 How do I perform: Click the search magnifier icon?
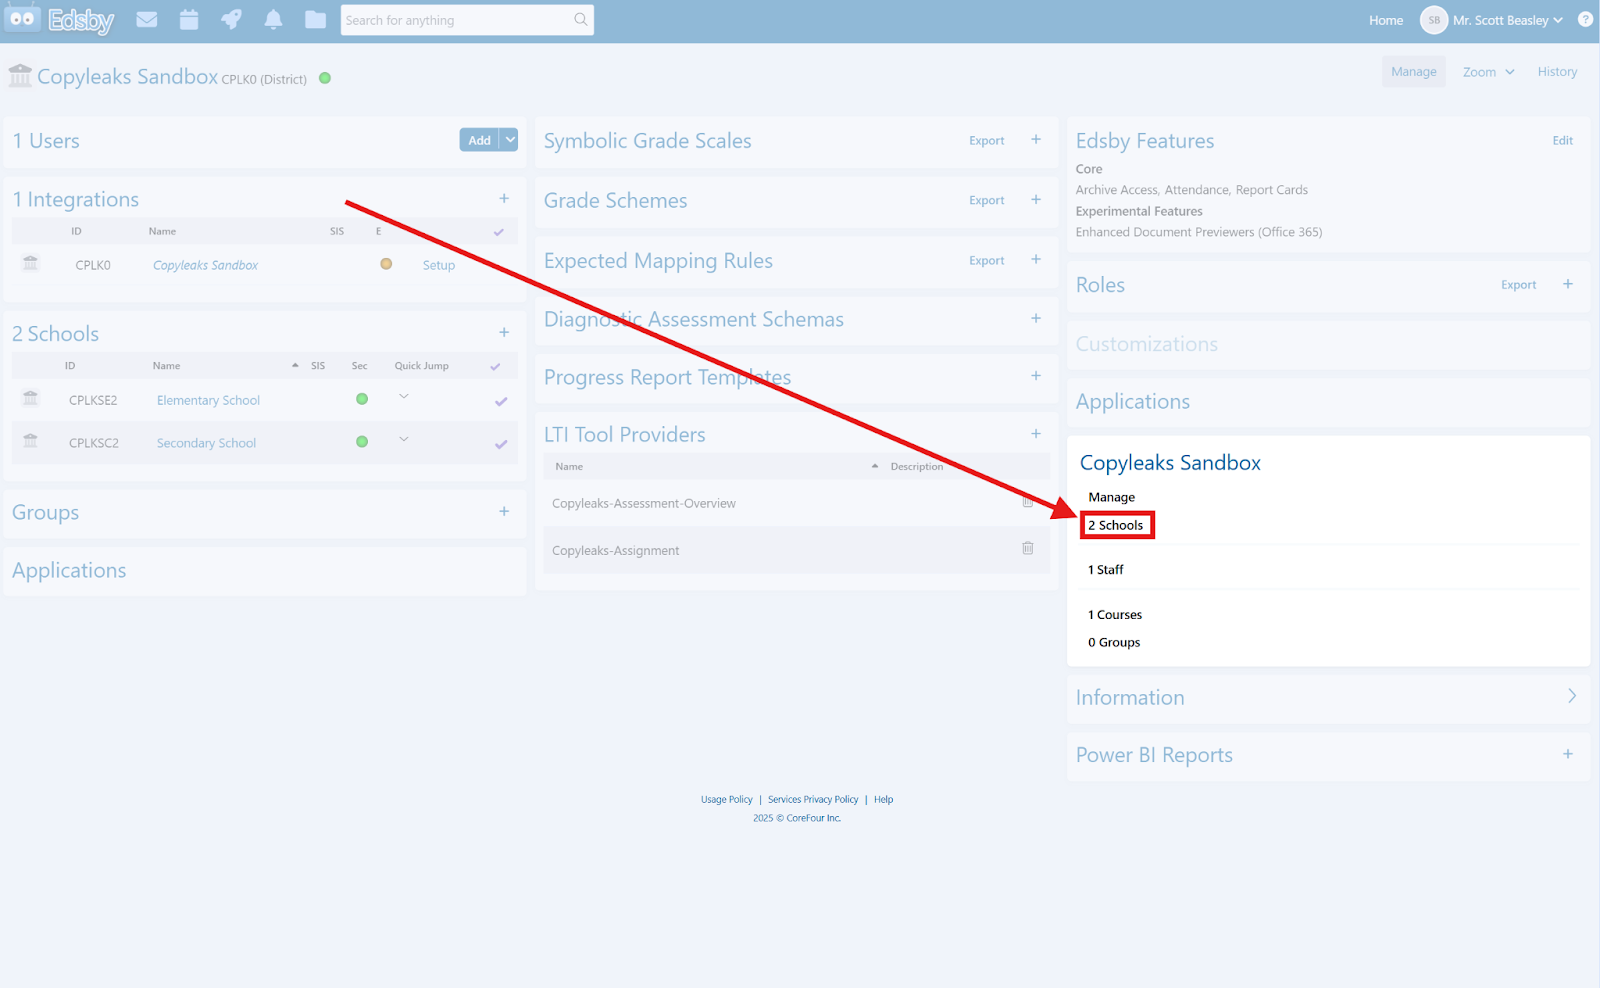coord(580,20)
